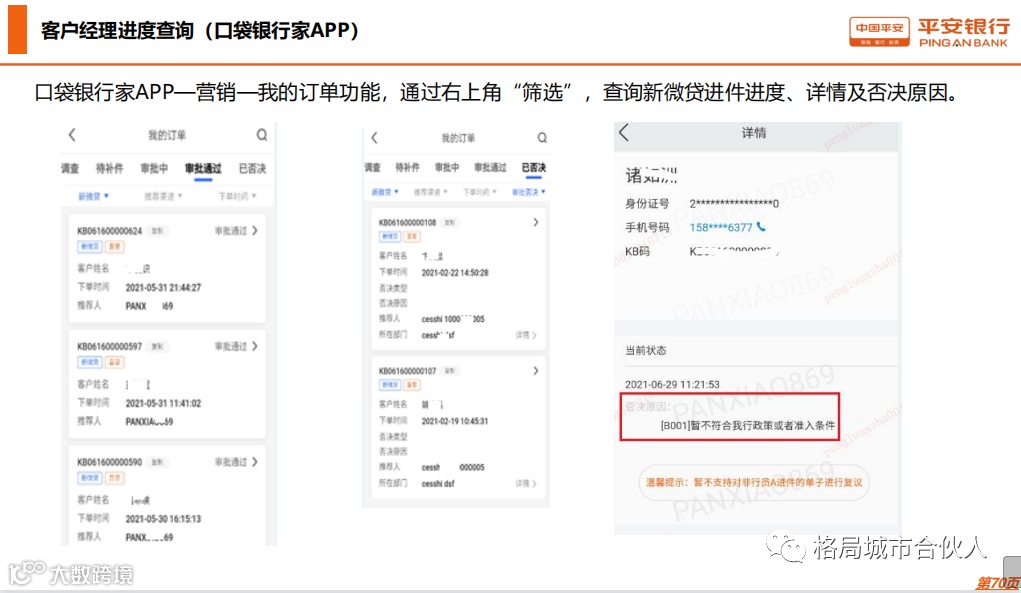Tap blue 新微贷 tag on order KB061600000597
The height and width of the screenshot is (593, 1021).
coord(89,362)
